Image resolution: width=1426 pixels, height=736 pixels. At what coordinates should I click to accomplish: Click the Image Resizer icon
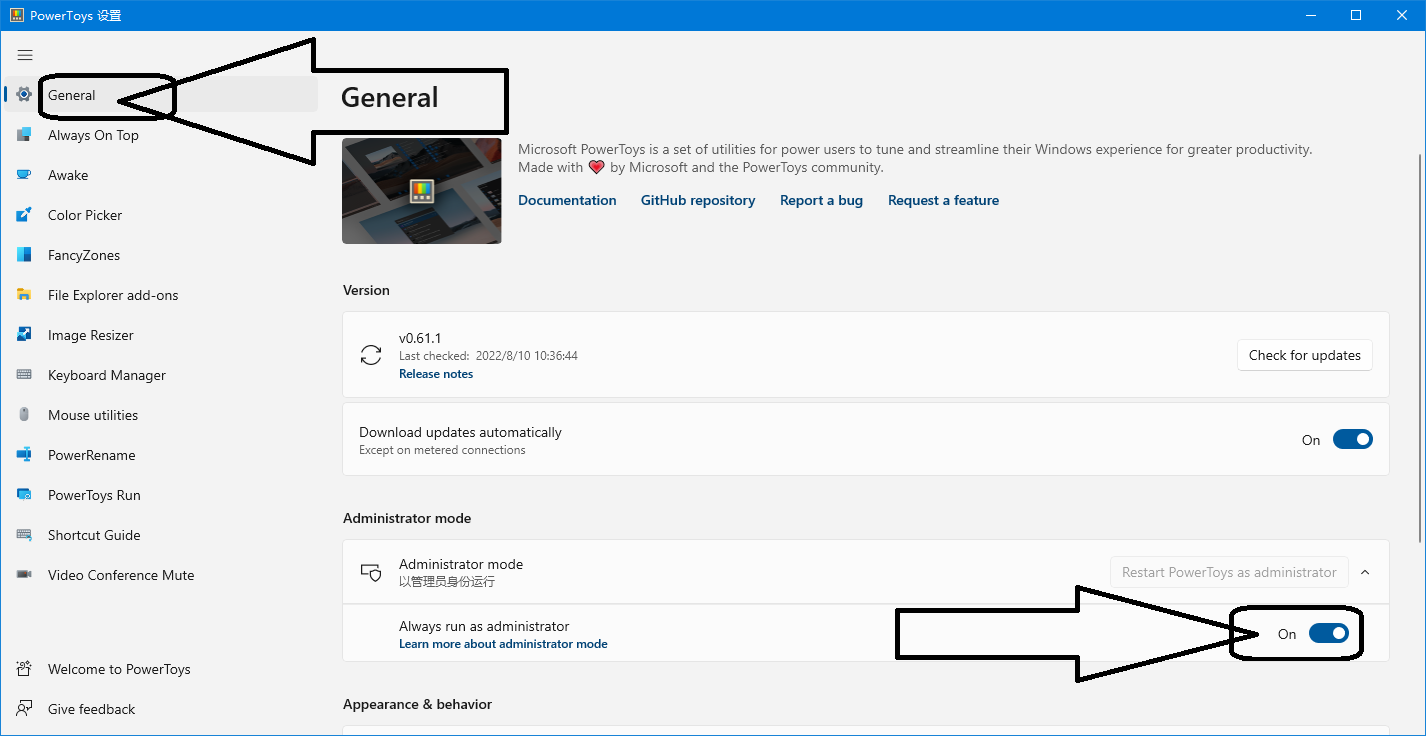point(24,335)
